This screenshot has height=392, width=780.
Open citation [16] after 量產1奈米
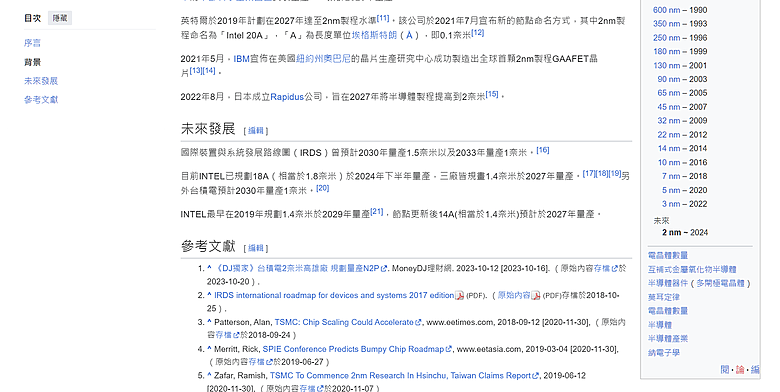543,150
